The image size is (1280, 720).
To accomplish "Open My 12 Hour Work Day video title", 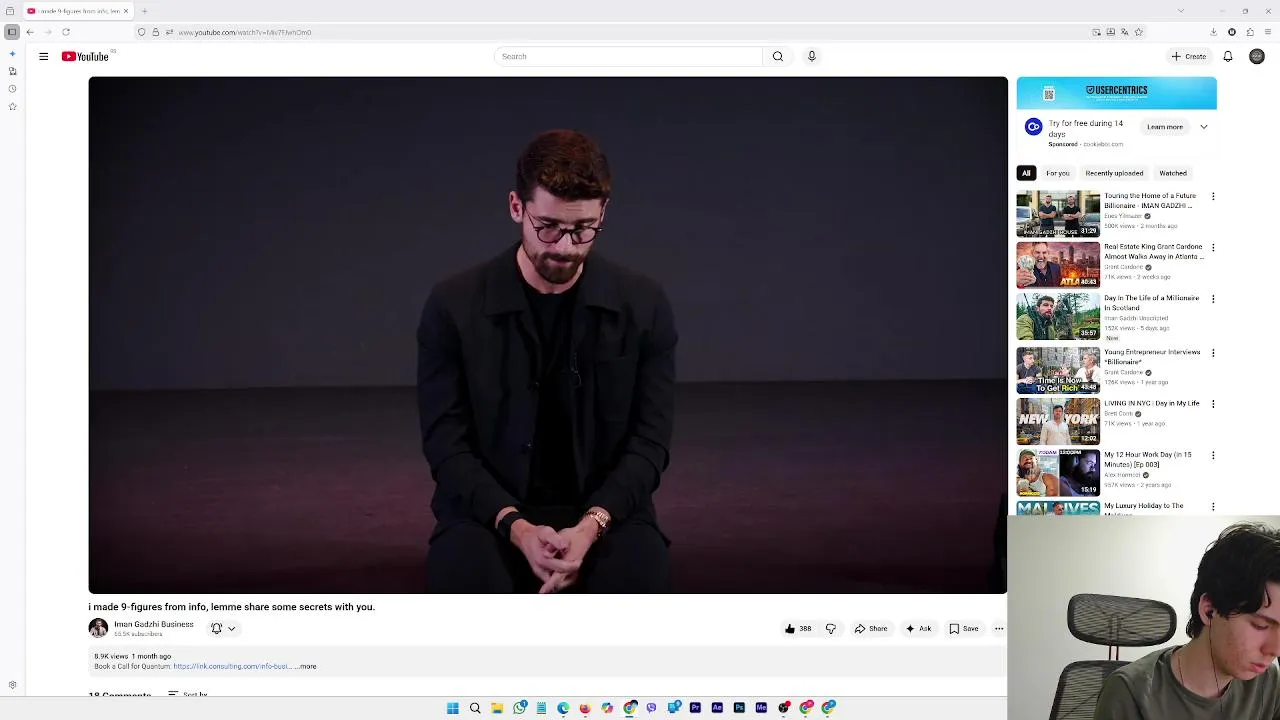I will click(x=1148, y=459).
